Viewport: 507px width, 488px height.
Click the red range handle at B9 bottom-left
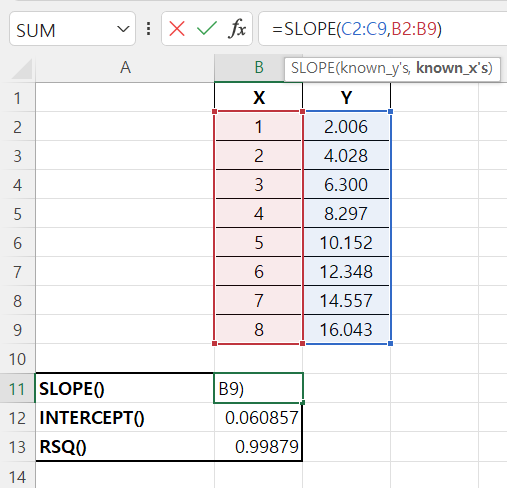(x=214, y=343)
